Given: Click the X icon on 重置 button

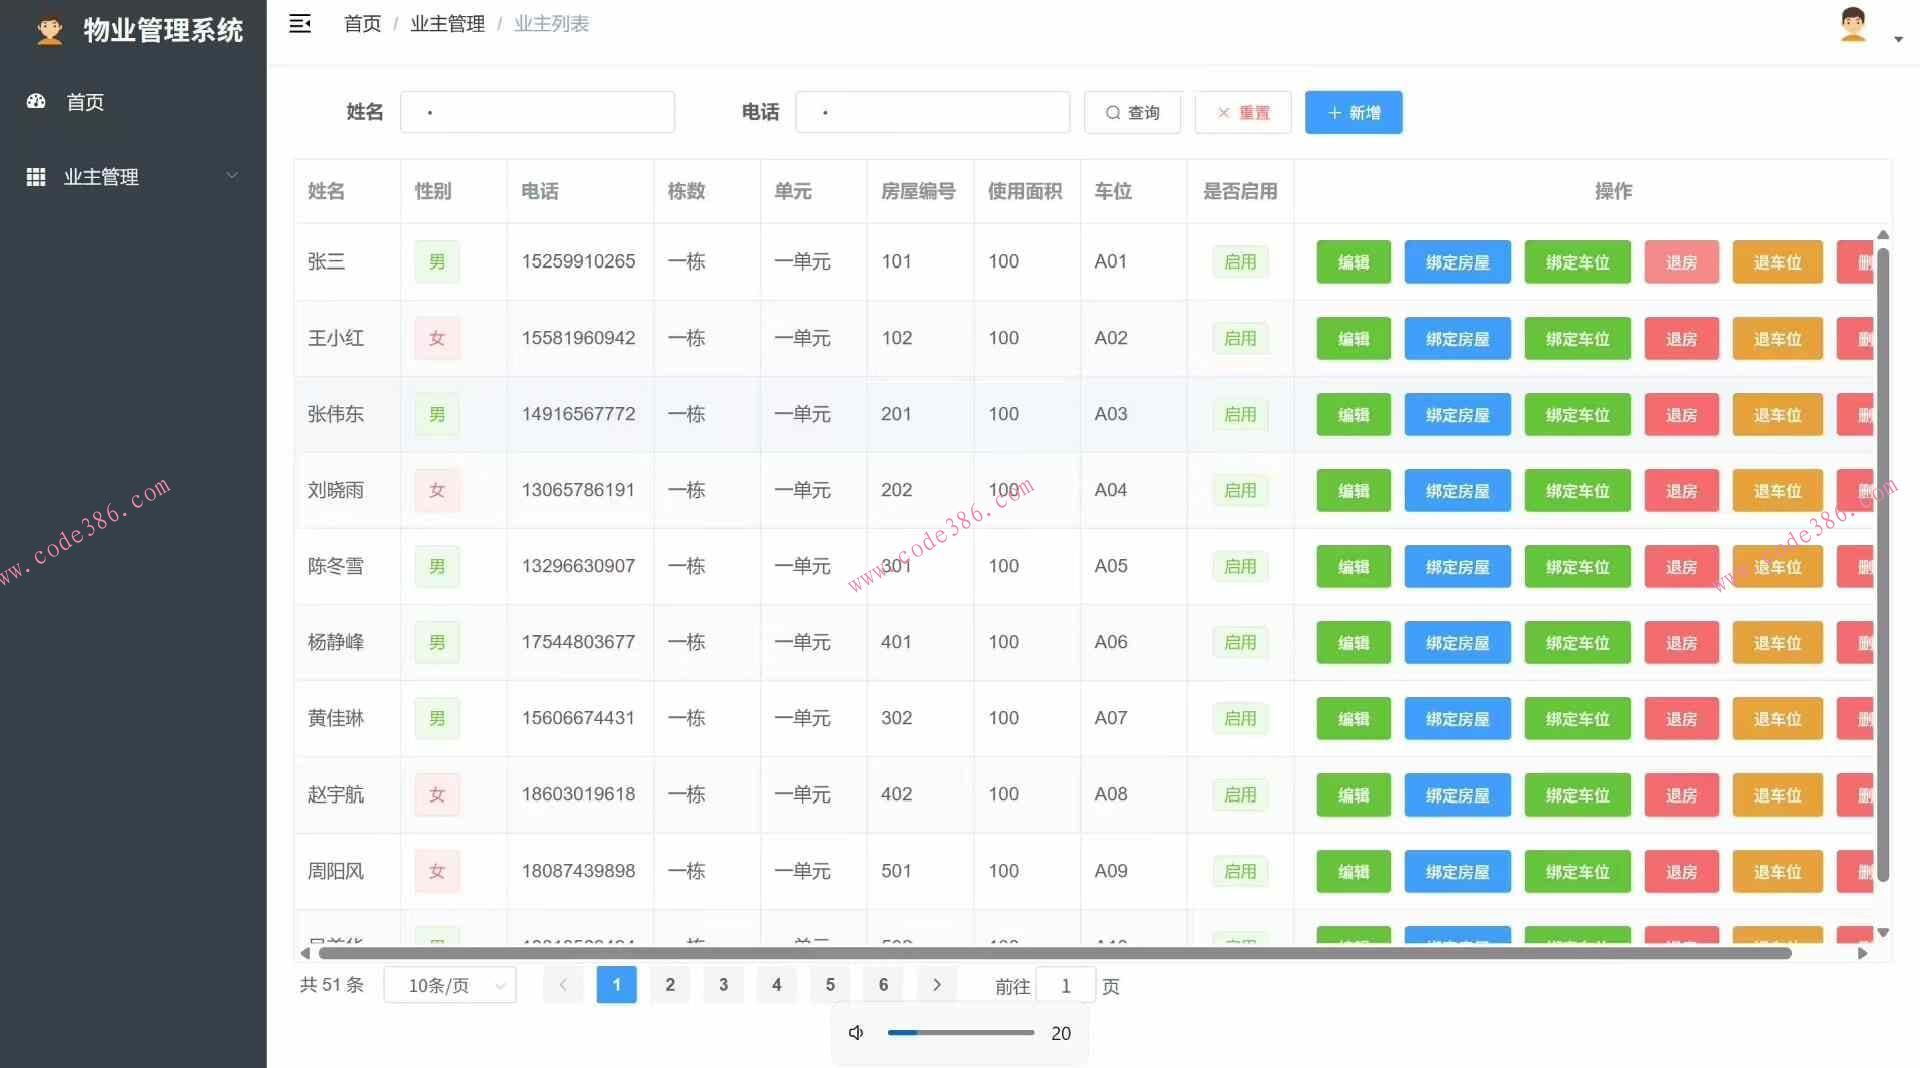Looking at the screenshot, I should point(1221,112).
